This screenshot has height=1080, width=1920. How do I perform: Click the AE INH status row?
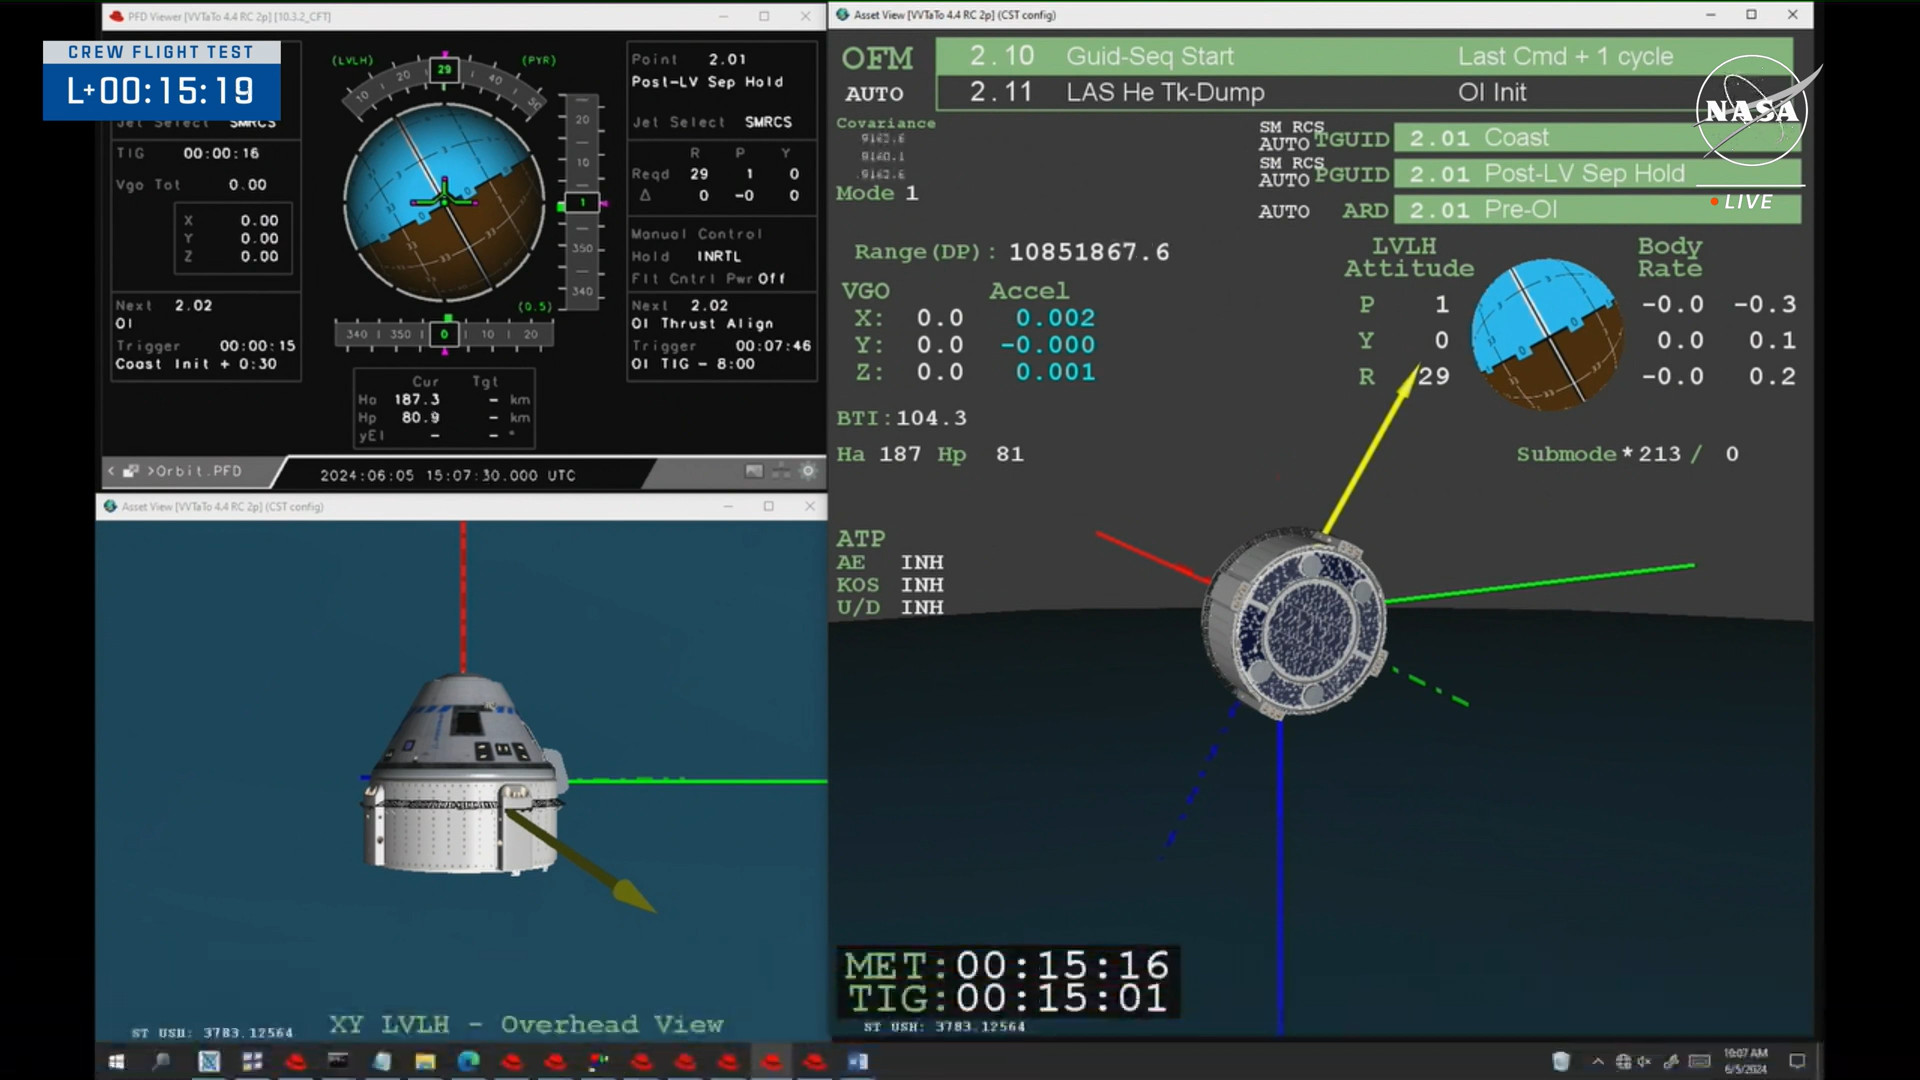(890, 562)
